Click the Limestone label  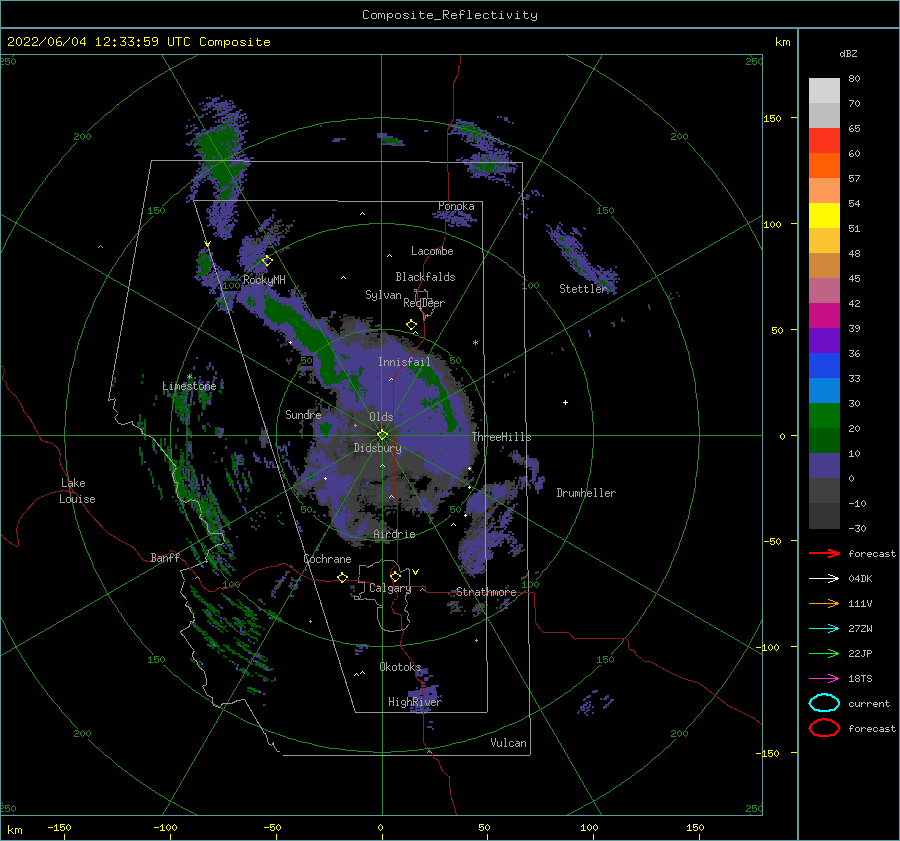pos(189,386)
